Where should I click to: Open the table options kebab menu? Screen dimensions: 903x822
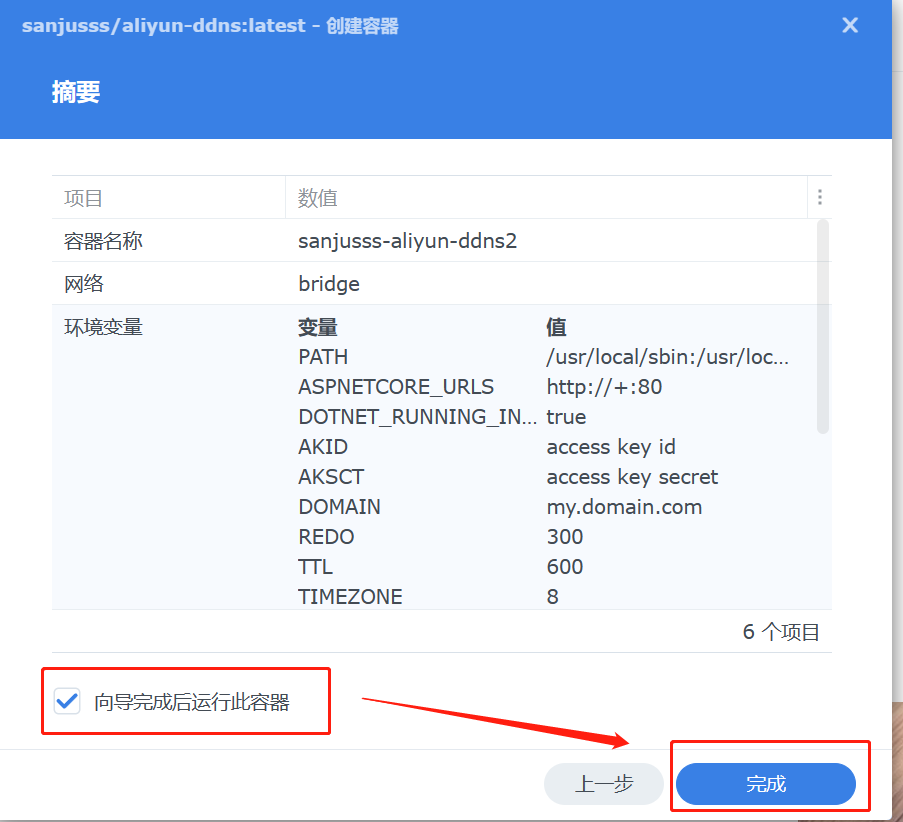point(819,197)
